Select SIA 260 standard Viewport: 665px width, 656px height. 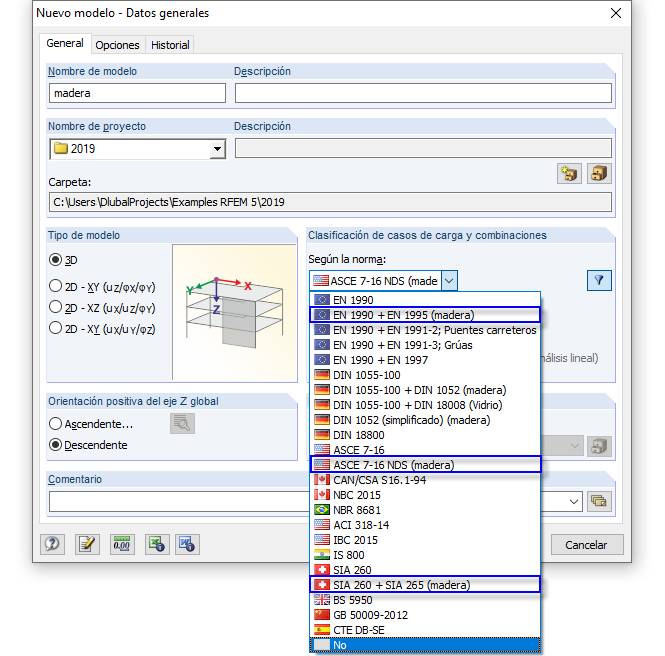[425, 570]
